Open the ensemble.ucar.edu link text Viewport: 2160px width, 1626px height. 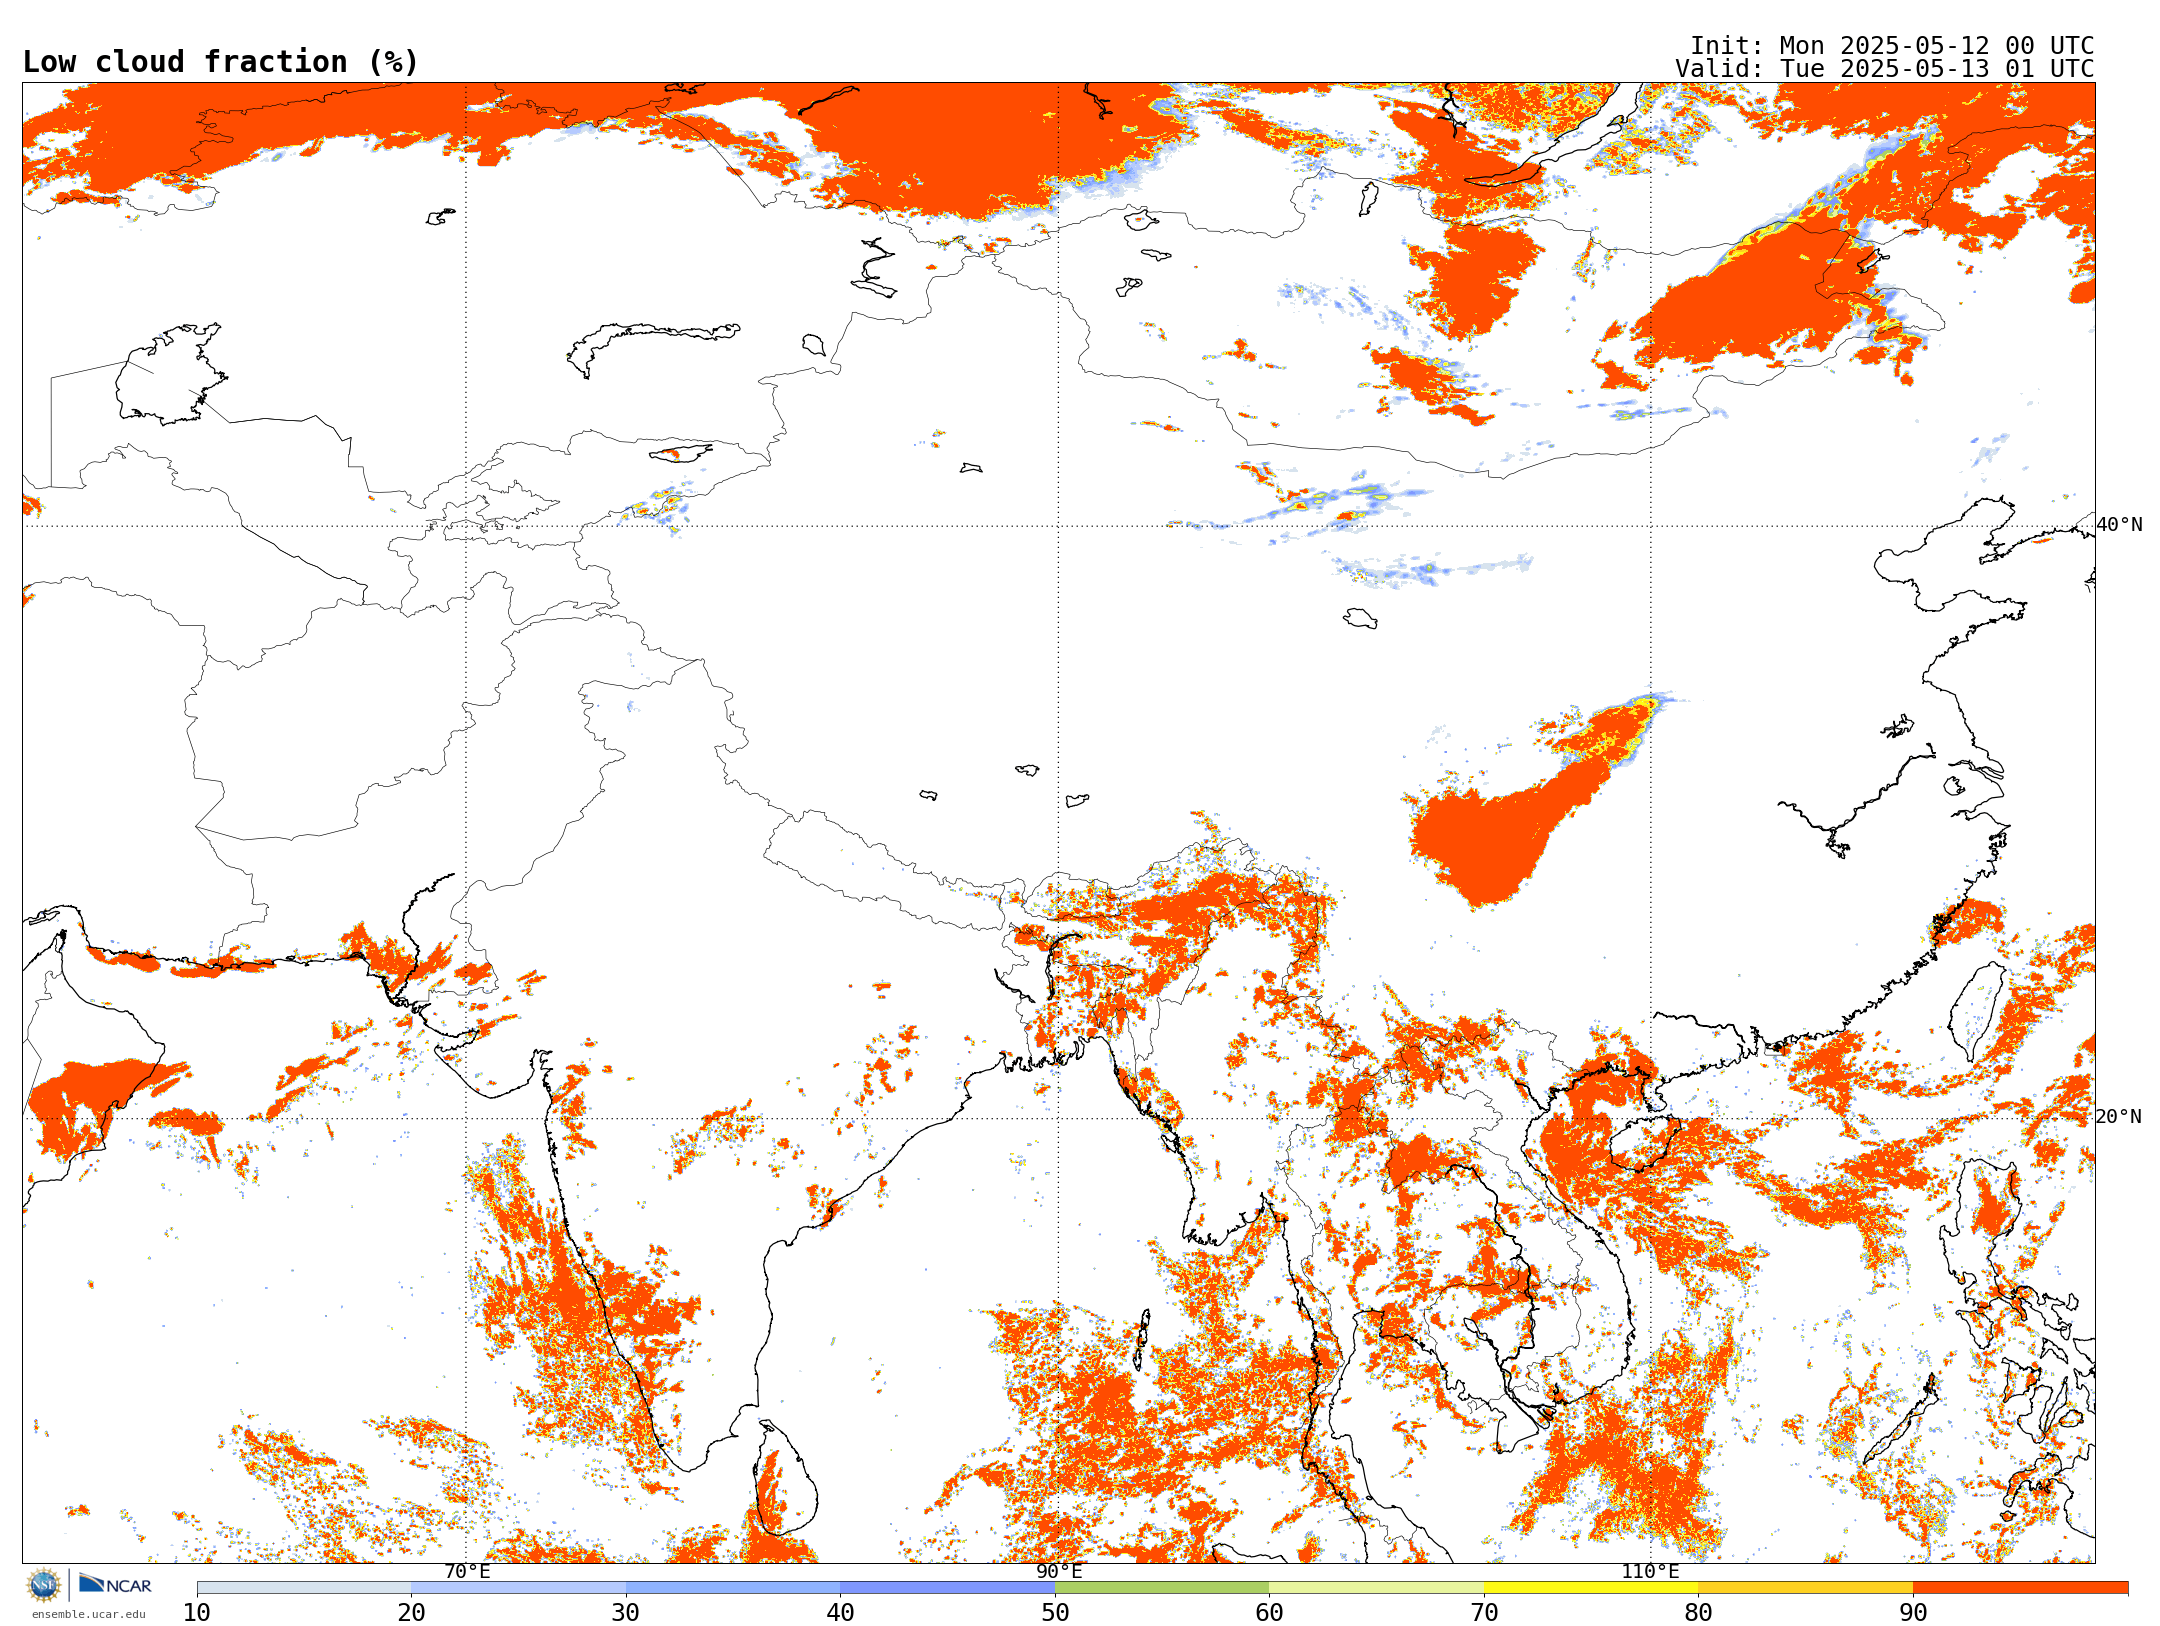pos(88,1614)
